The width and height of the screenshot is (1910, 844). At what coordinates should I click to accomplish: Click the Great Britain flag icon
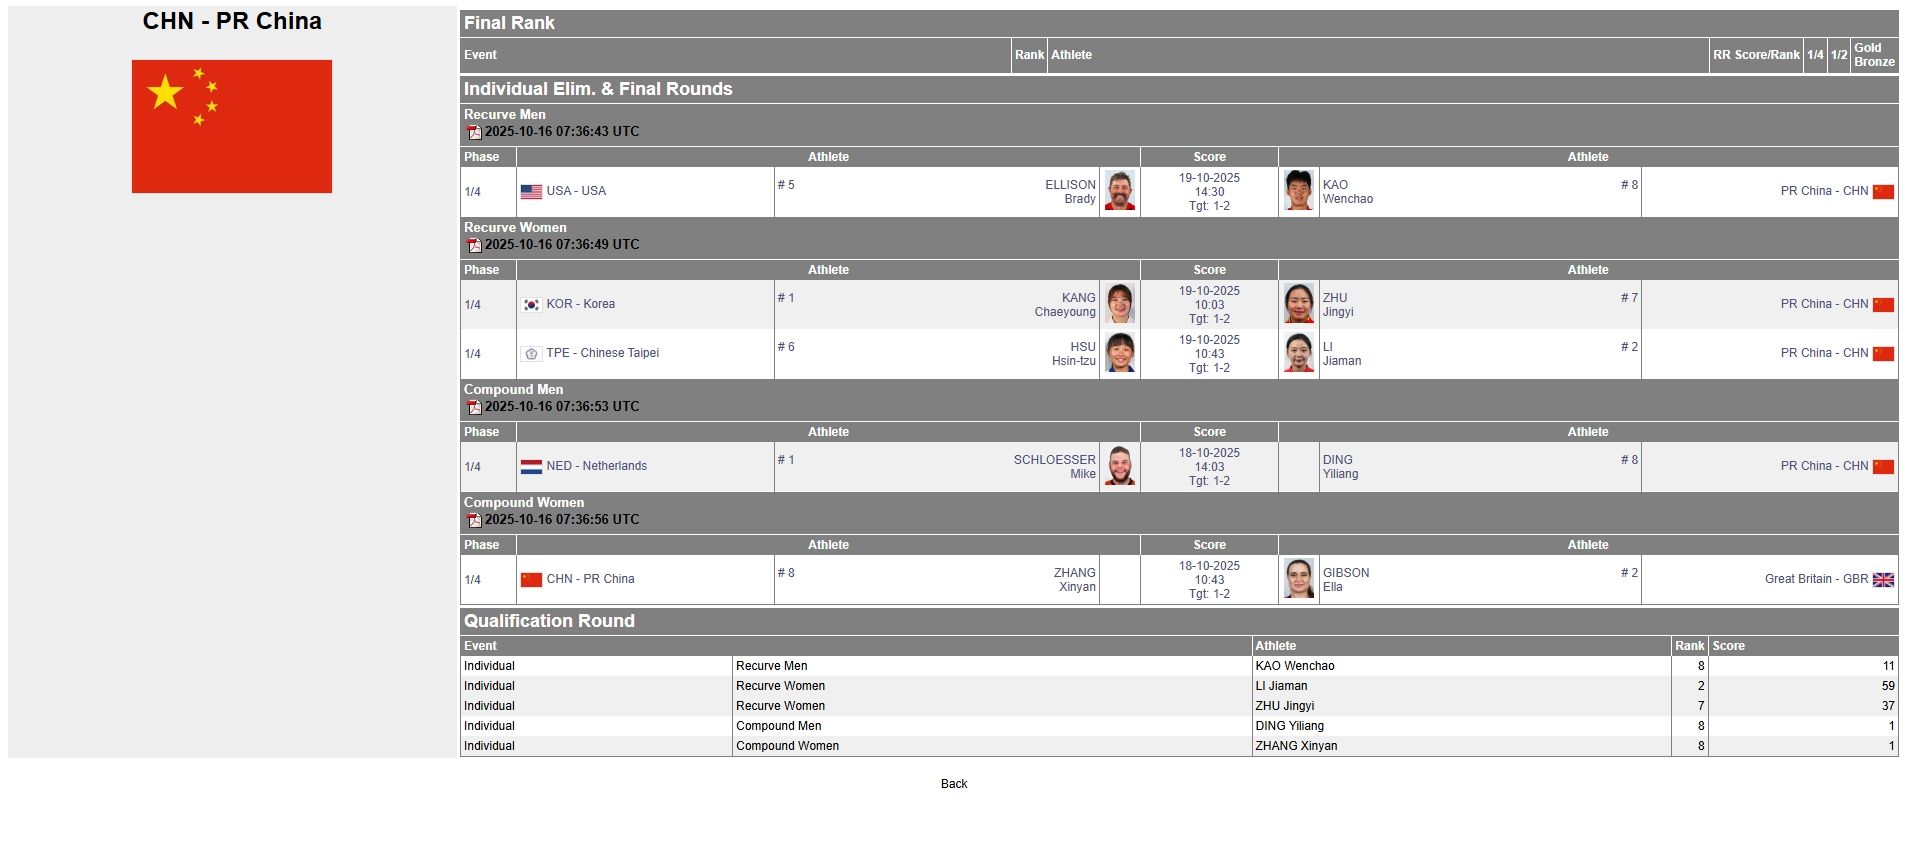tap(1883, 580)
